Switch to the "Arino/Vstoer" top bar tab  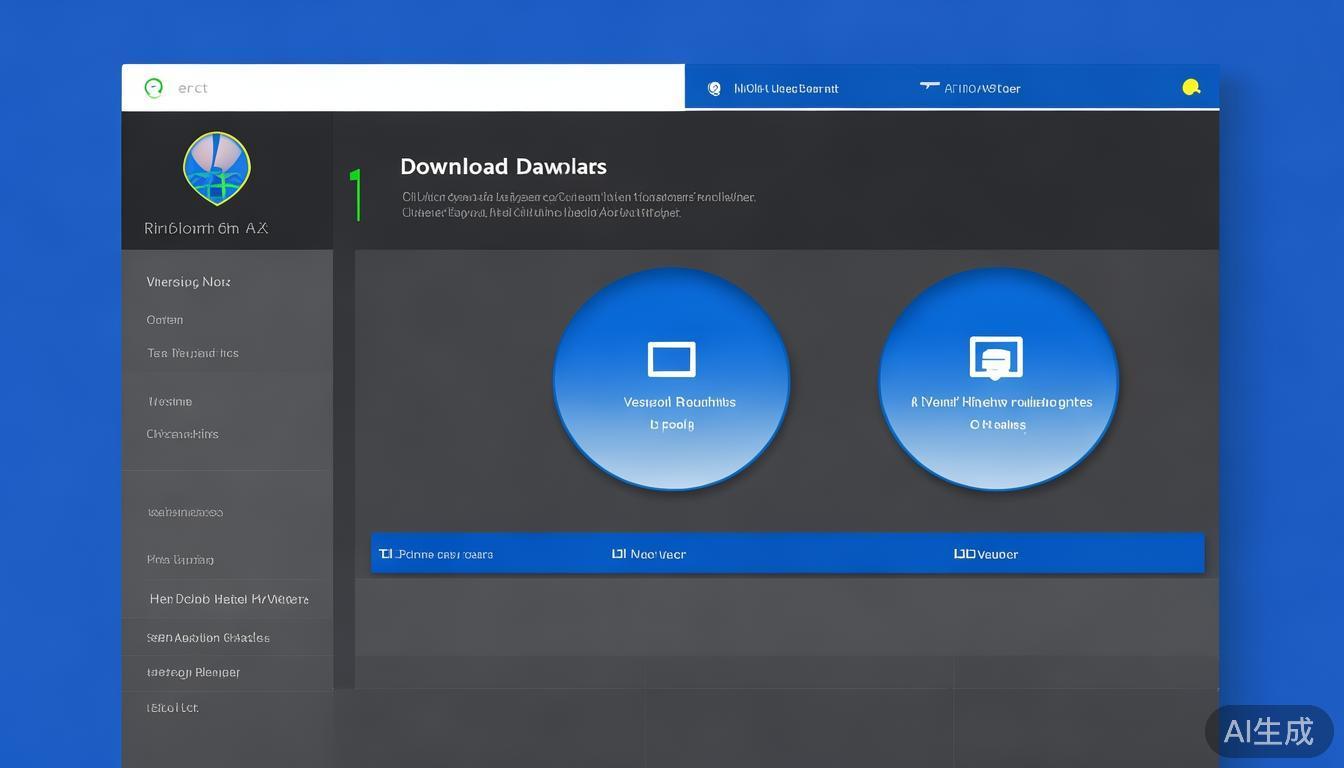(x=981, y=88)
